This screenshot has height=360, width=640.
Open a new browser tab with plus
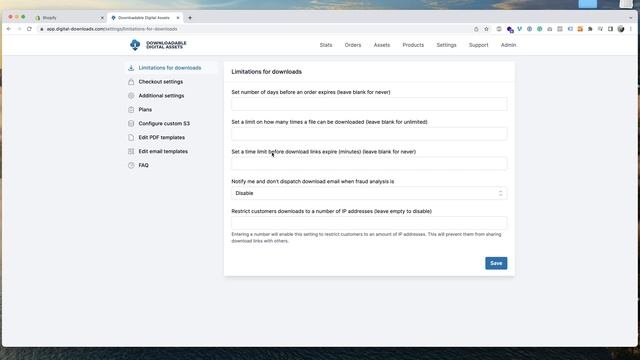pyautogui.click(x=190, y=18)
